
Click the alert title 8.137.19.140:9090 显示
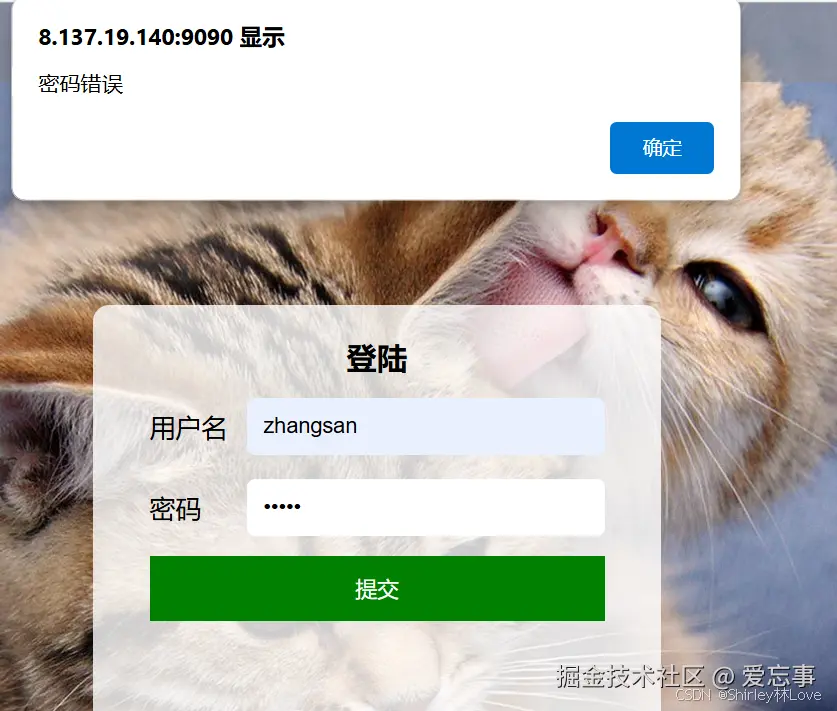point(161,37)
